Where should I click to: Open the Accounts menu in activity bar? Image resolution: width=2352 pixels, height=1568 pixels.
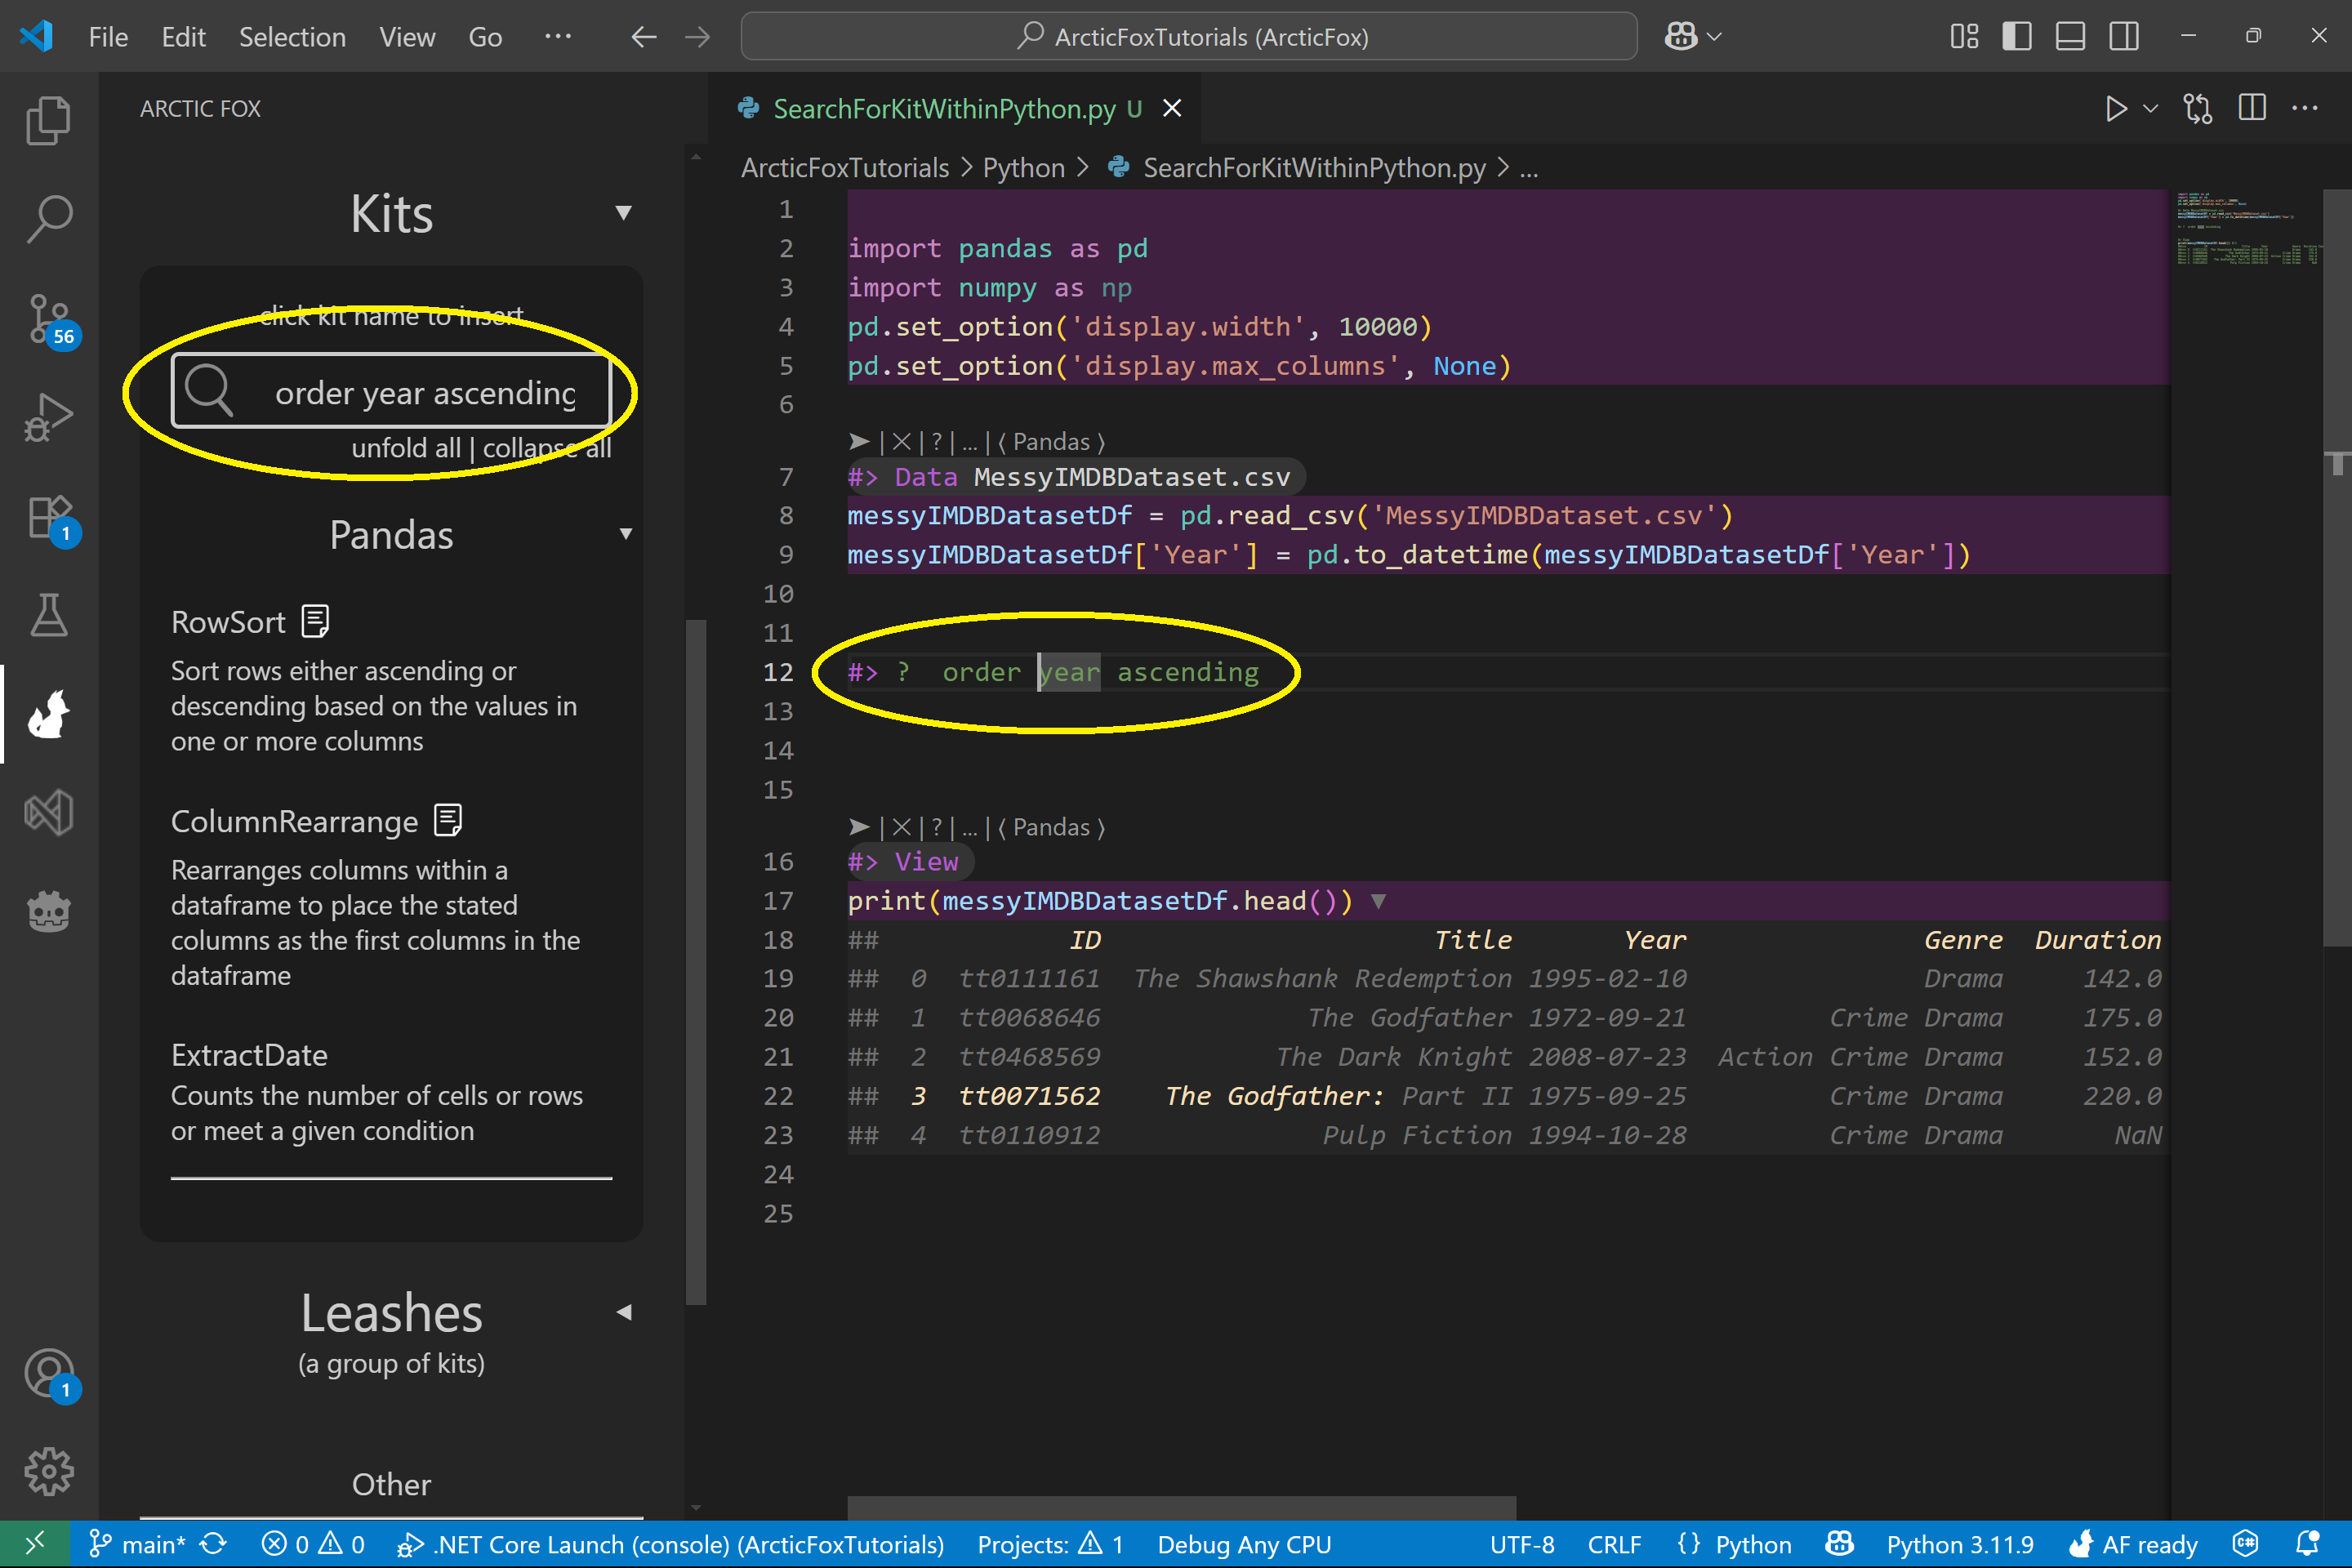tap(50, 1374)
